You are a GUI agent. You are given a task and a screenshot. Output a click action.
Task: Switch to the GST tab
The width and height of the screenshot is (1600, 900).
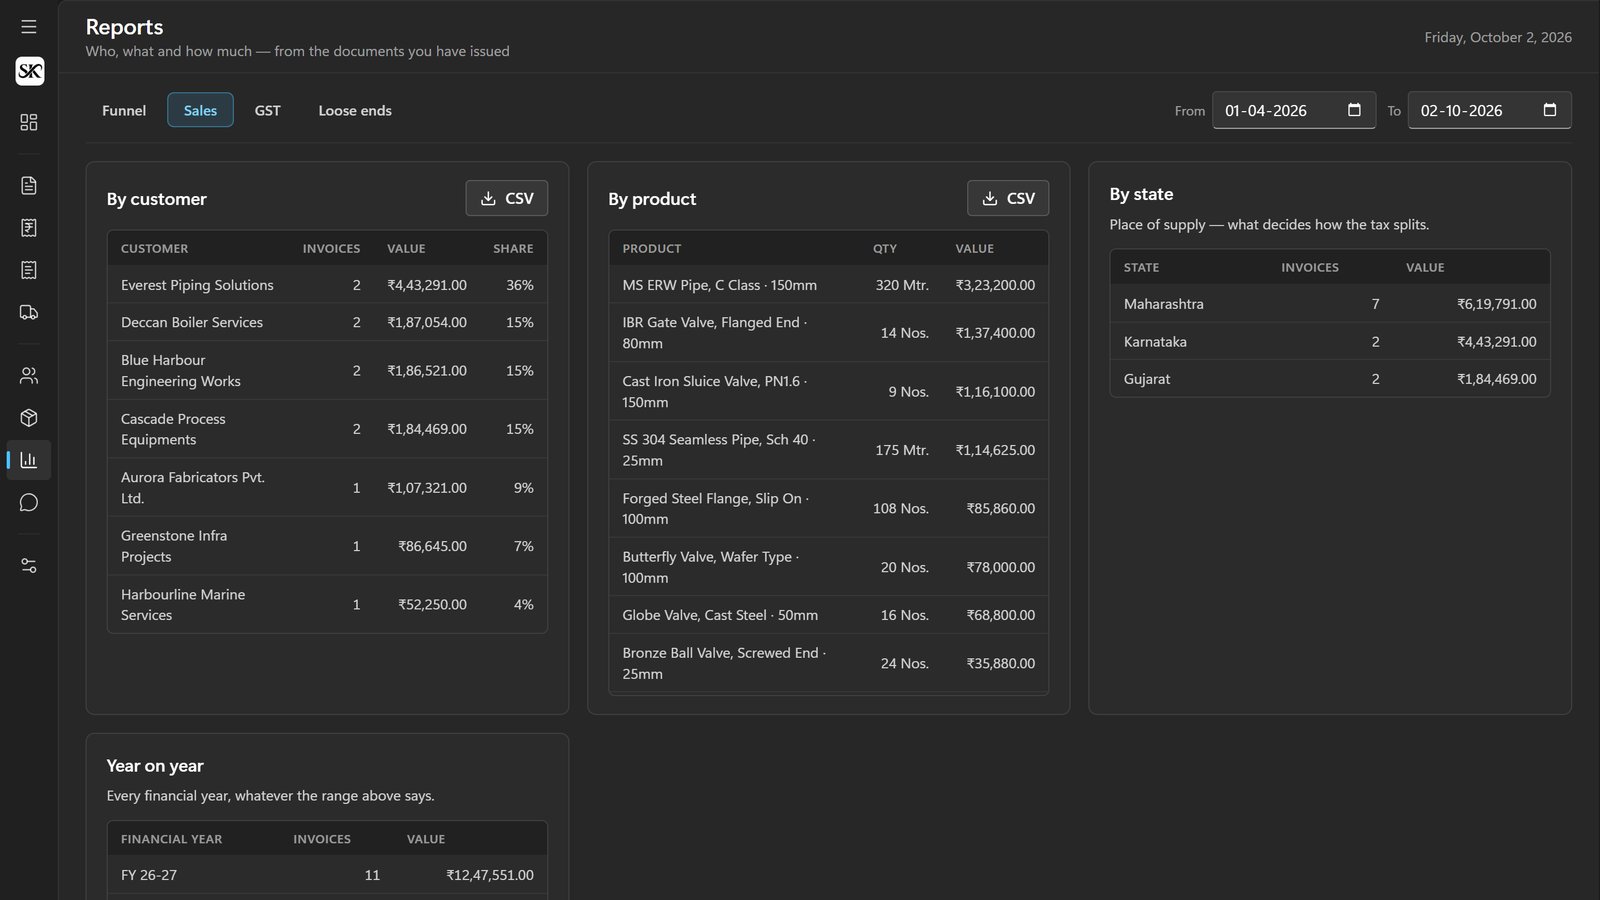click(267, 110)
